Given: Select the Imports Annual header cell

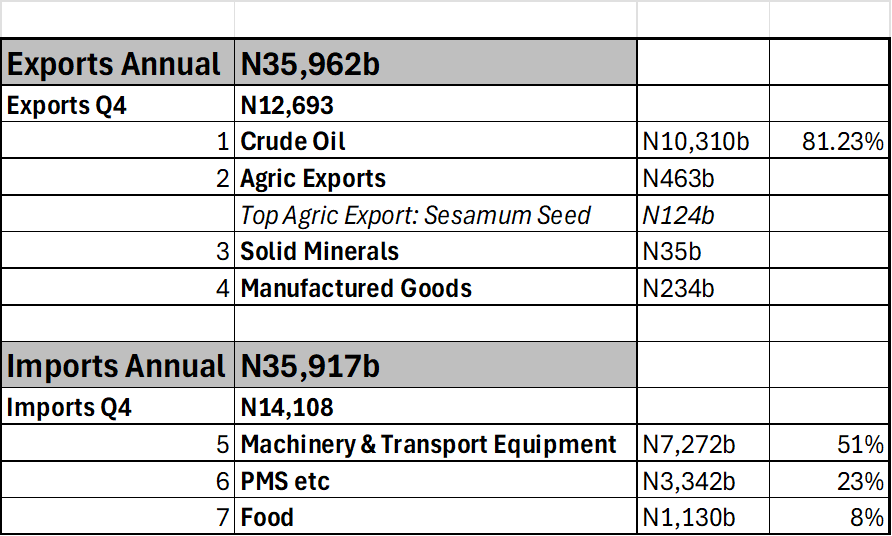Looking at the screenshot, I should pyautogui.click(x=117, y=366).
